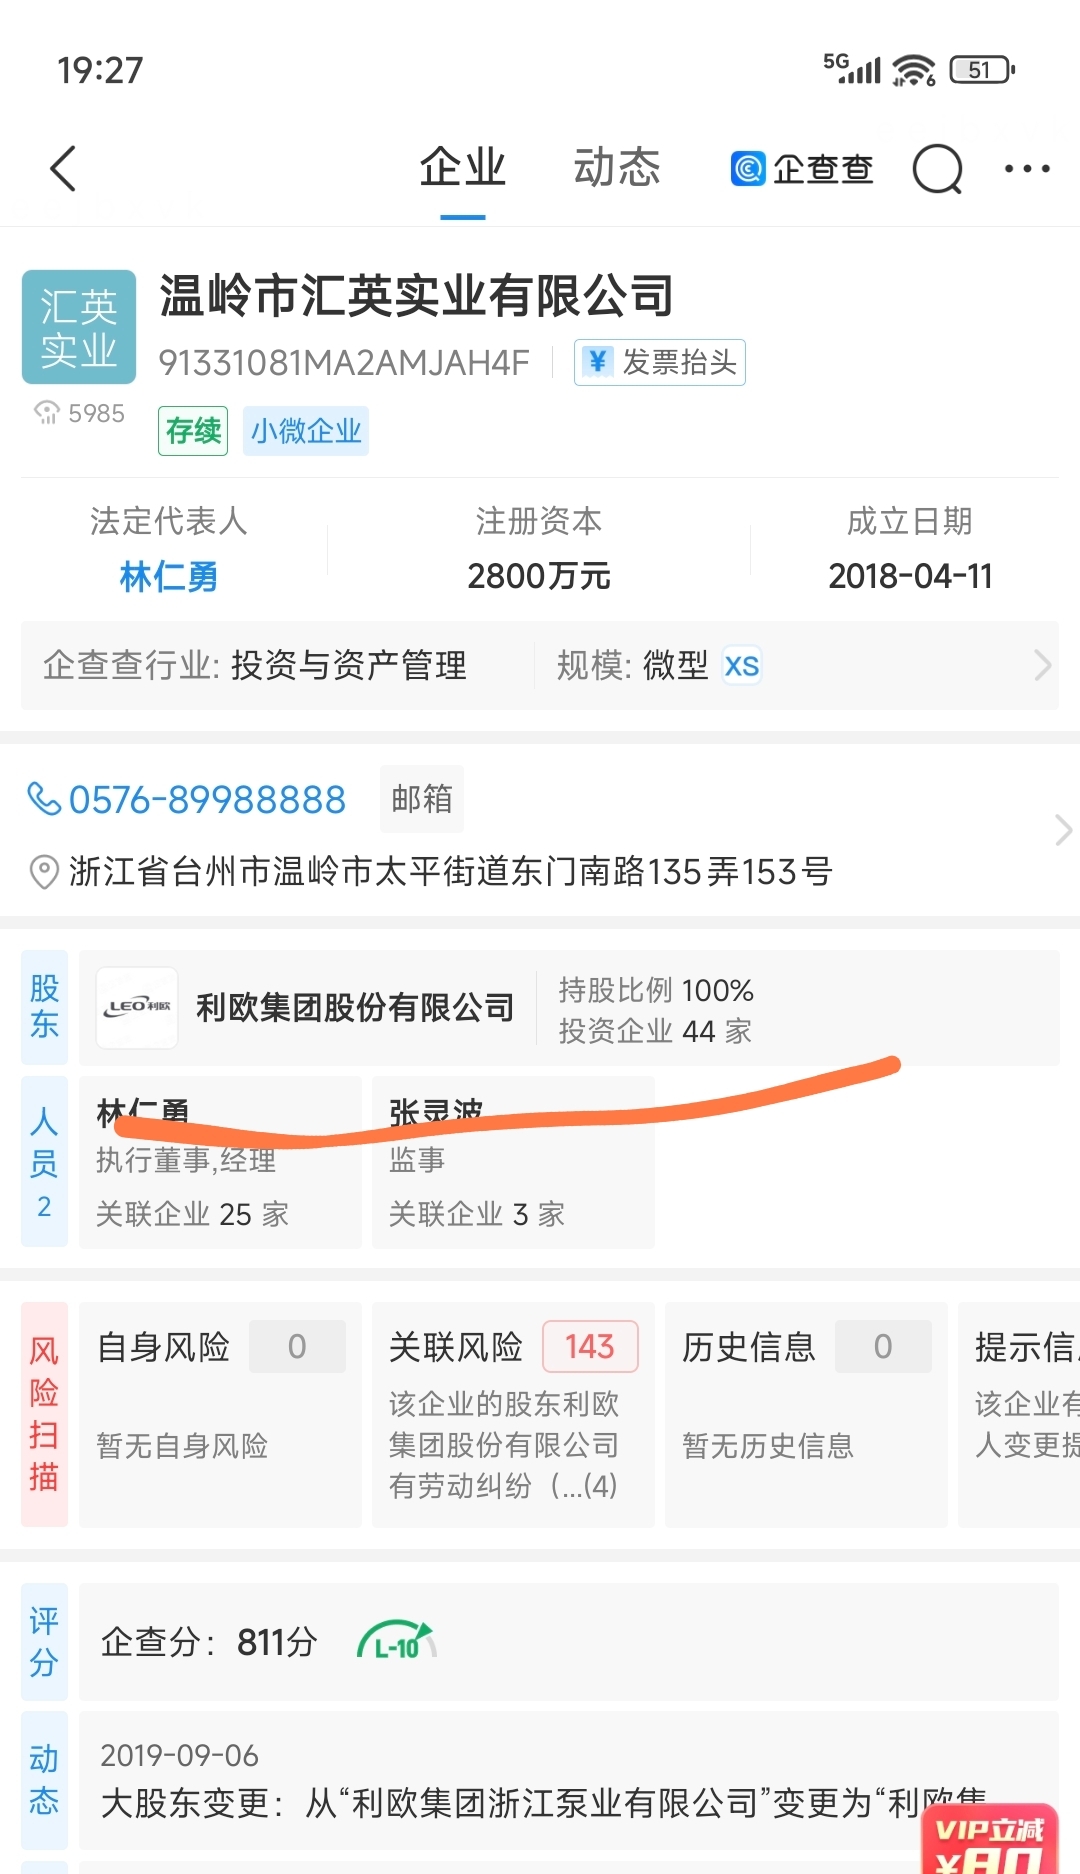Tap the XS scale badge

click(741, 666)
